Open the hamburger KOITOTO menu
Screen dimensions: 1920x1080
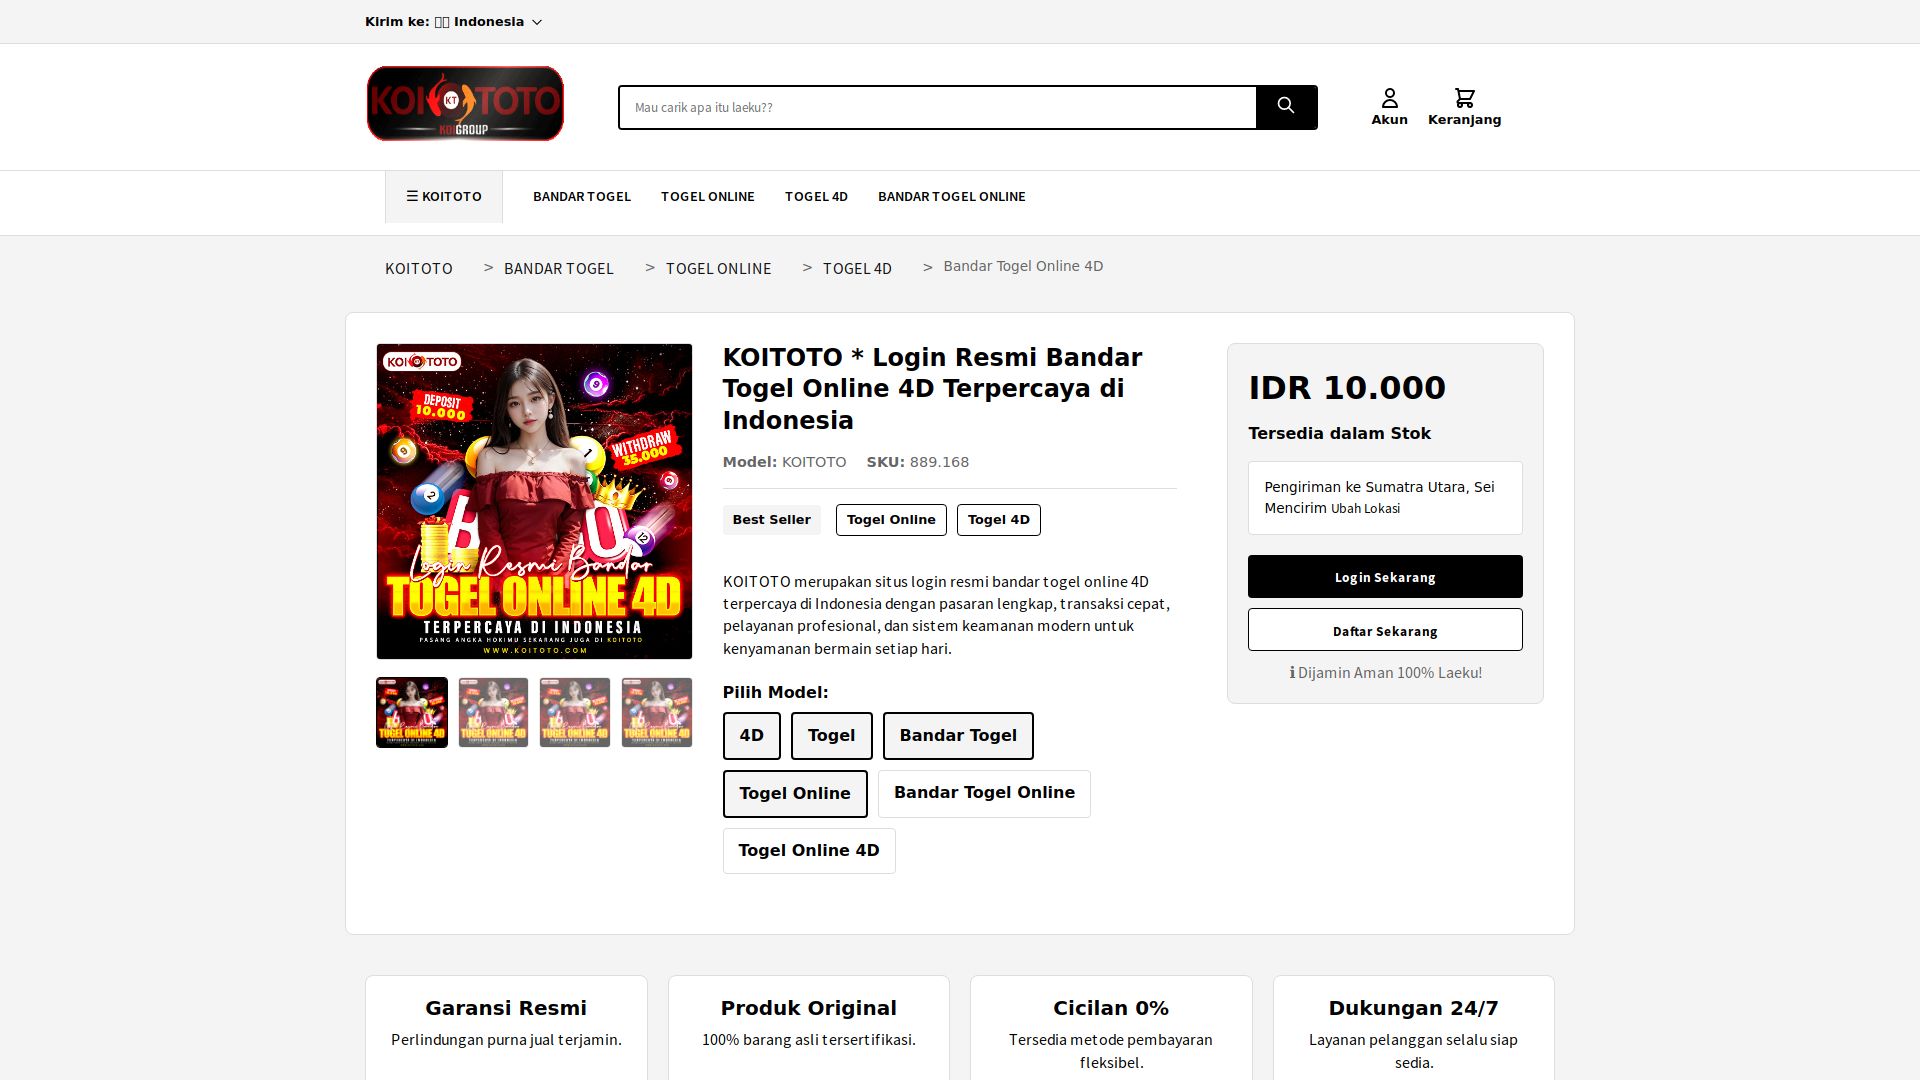444,197
